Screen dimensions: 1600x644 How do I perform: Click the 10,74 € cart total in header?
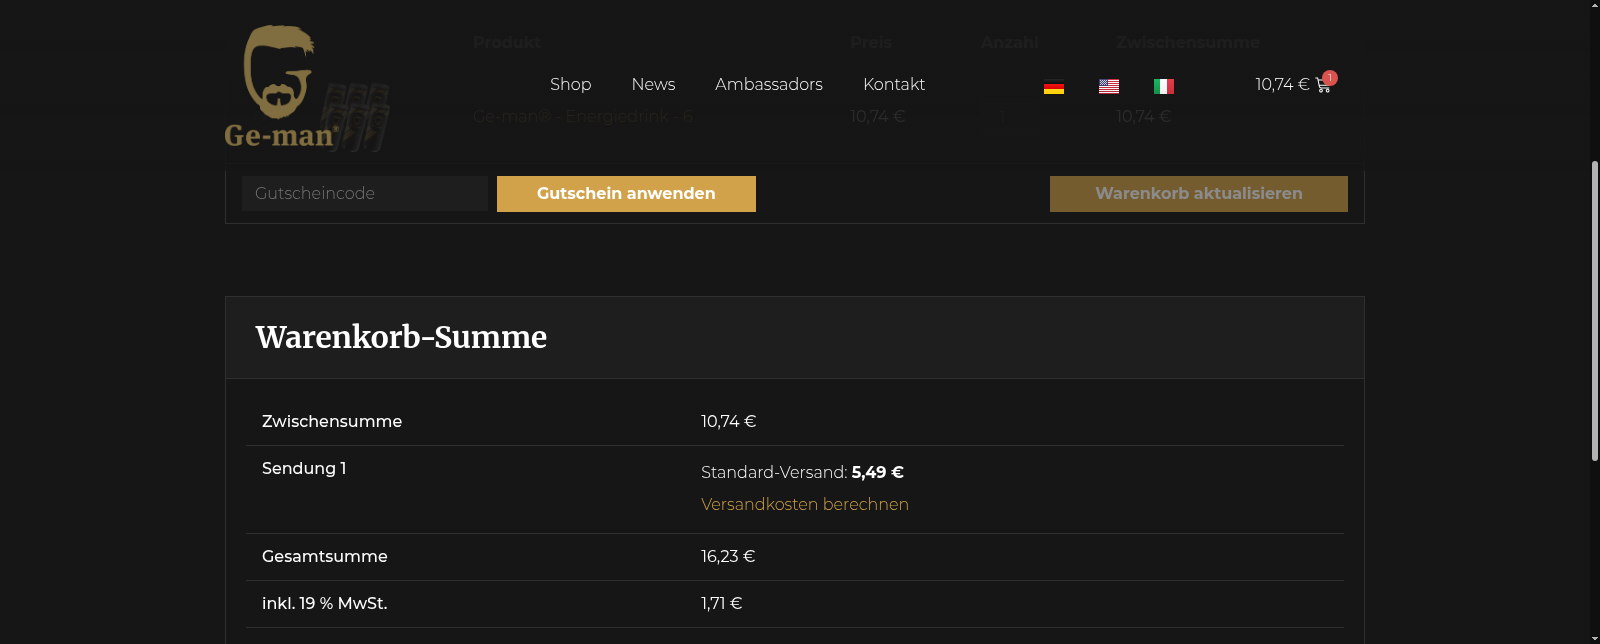(x=1282, y=85)
